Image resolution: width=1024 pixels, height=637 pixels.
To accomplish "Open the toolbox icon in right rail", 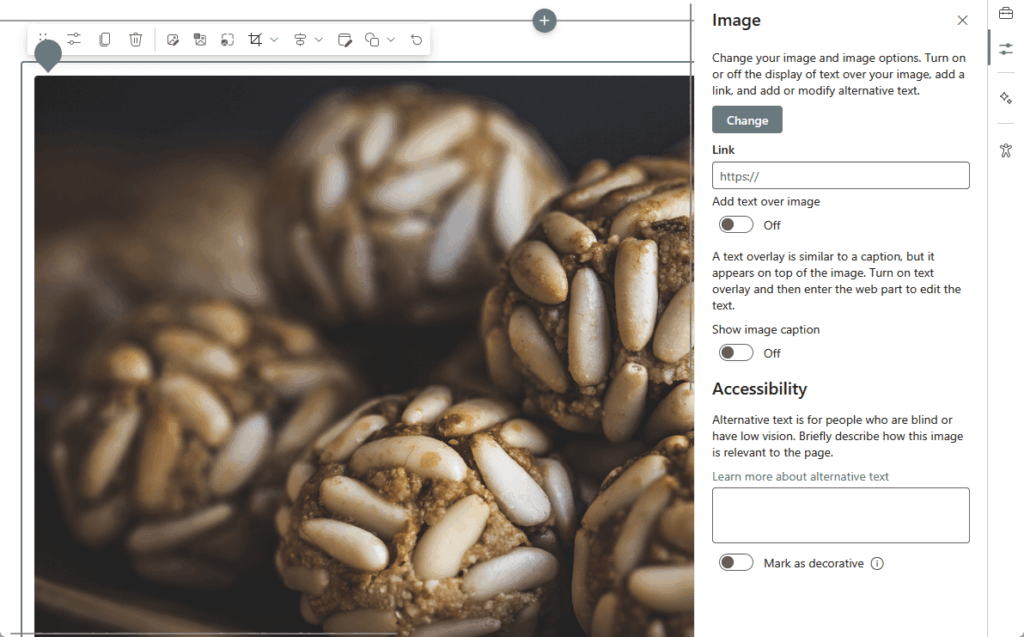I will click(1006, 13).
